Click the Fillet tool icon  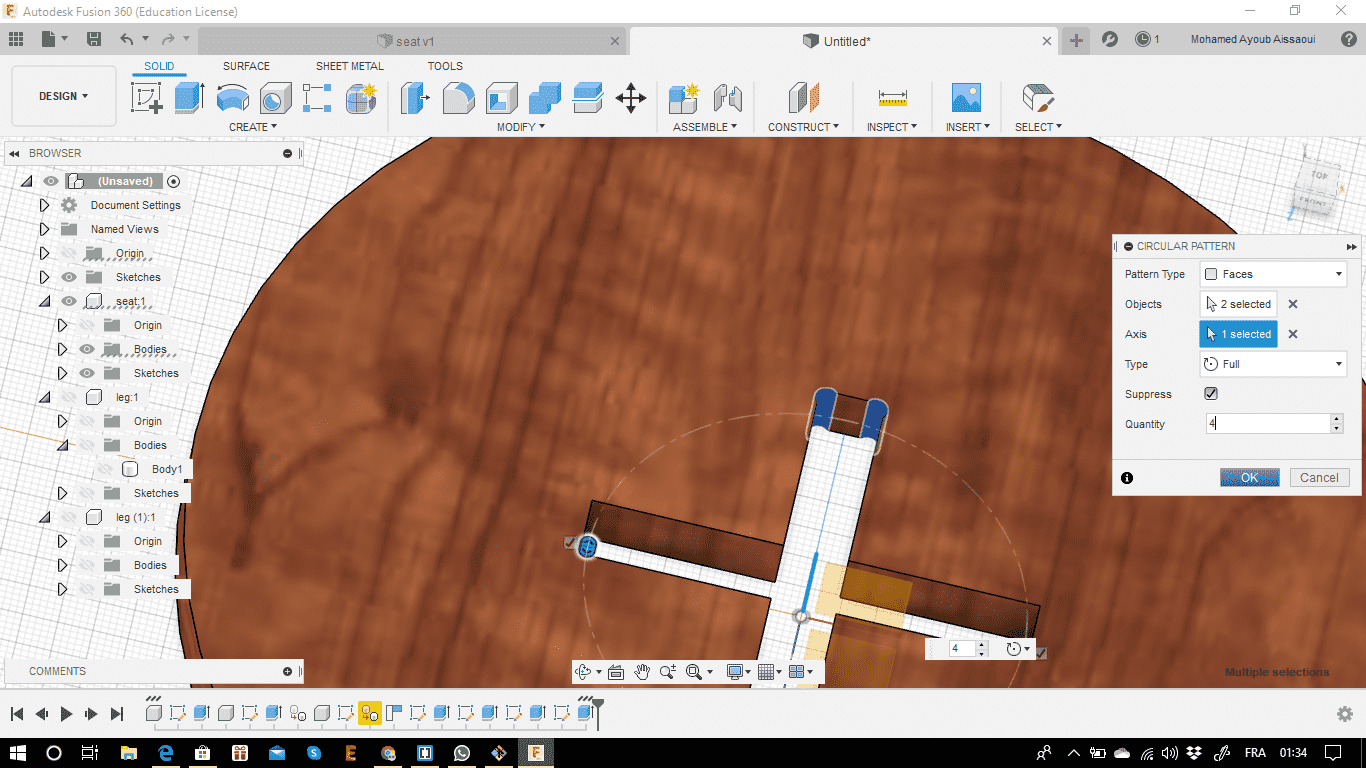click(458, 98)
